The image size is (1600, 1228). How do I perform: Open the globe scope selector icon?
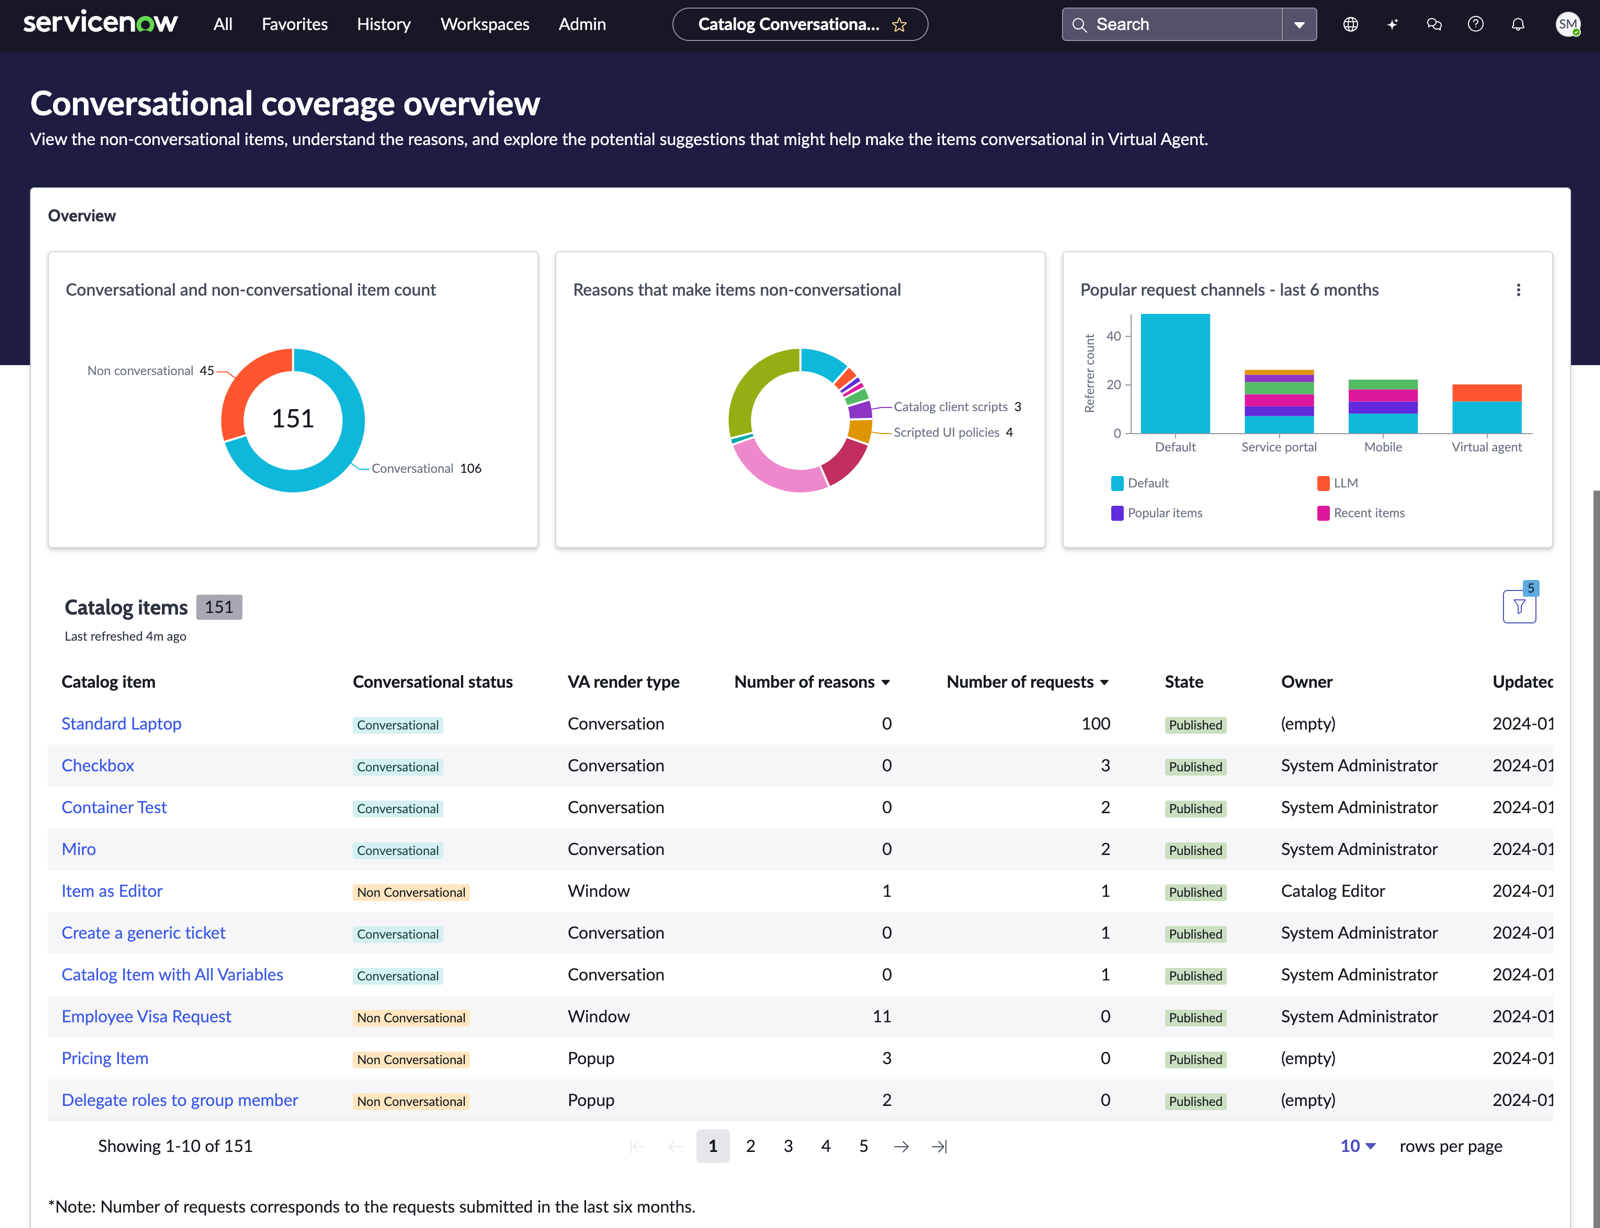coord(1350,25)
